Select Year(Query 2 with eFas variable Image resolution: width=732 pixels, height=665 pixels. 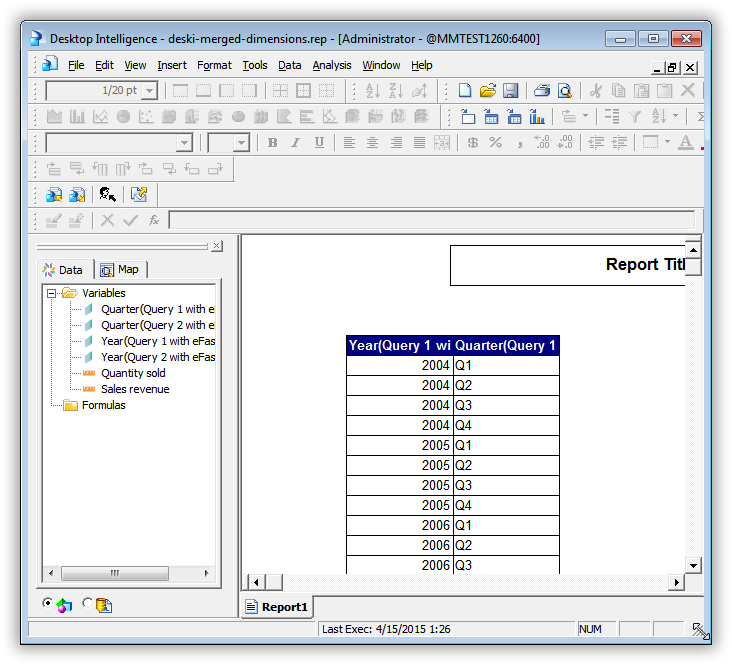click(x=158, y=357)
